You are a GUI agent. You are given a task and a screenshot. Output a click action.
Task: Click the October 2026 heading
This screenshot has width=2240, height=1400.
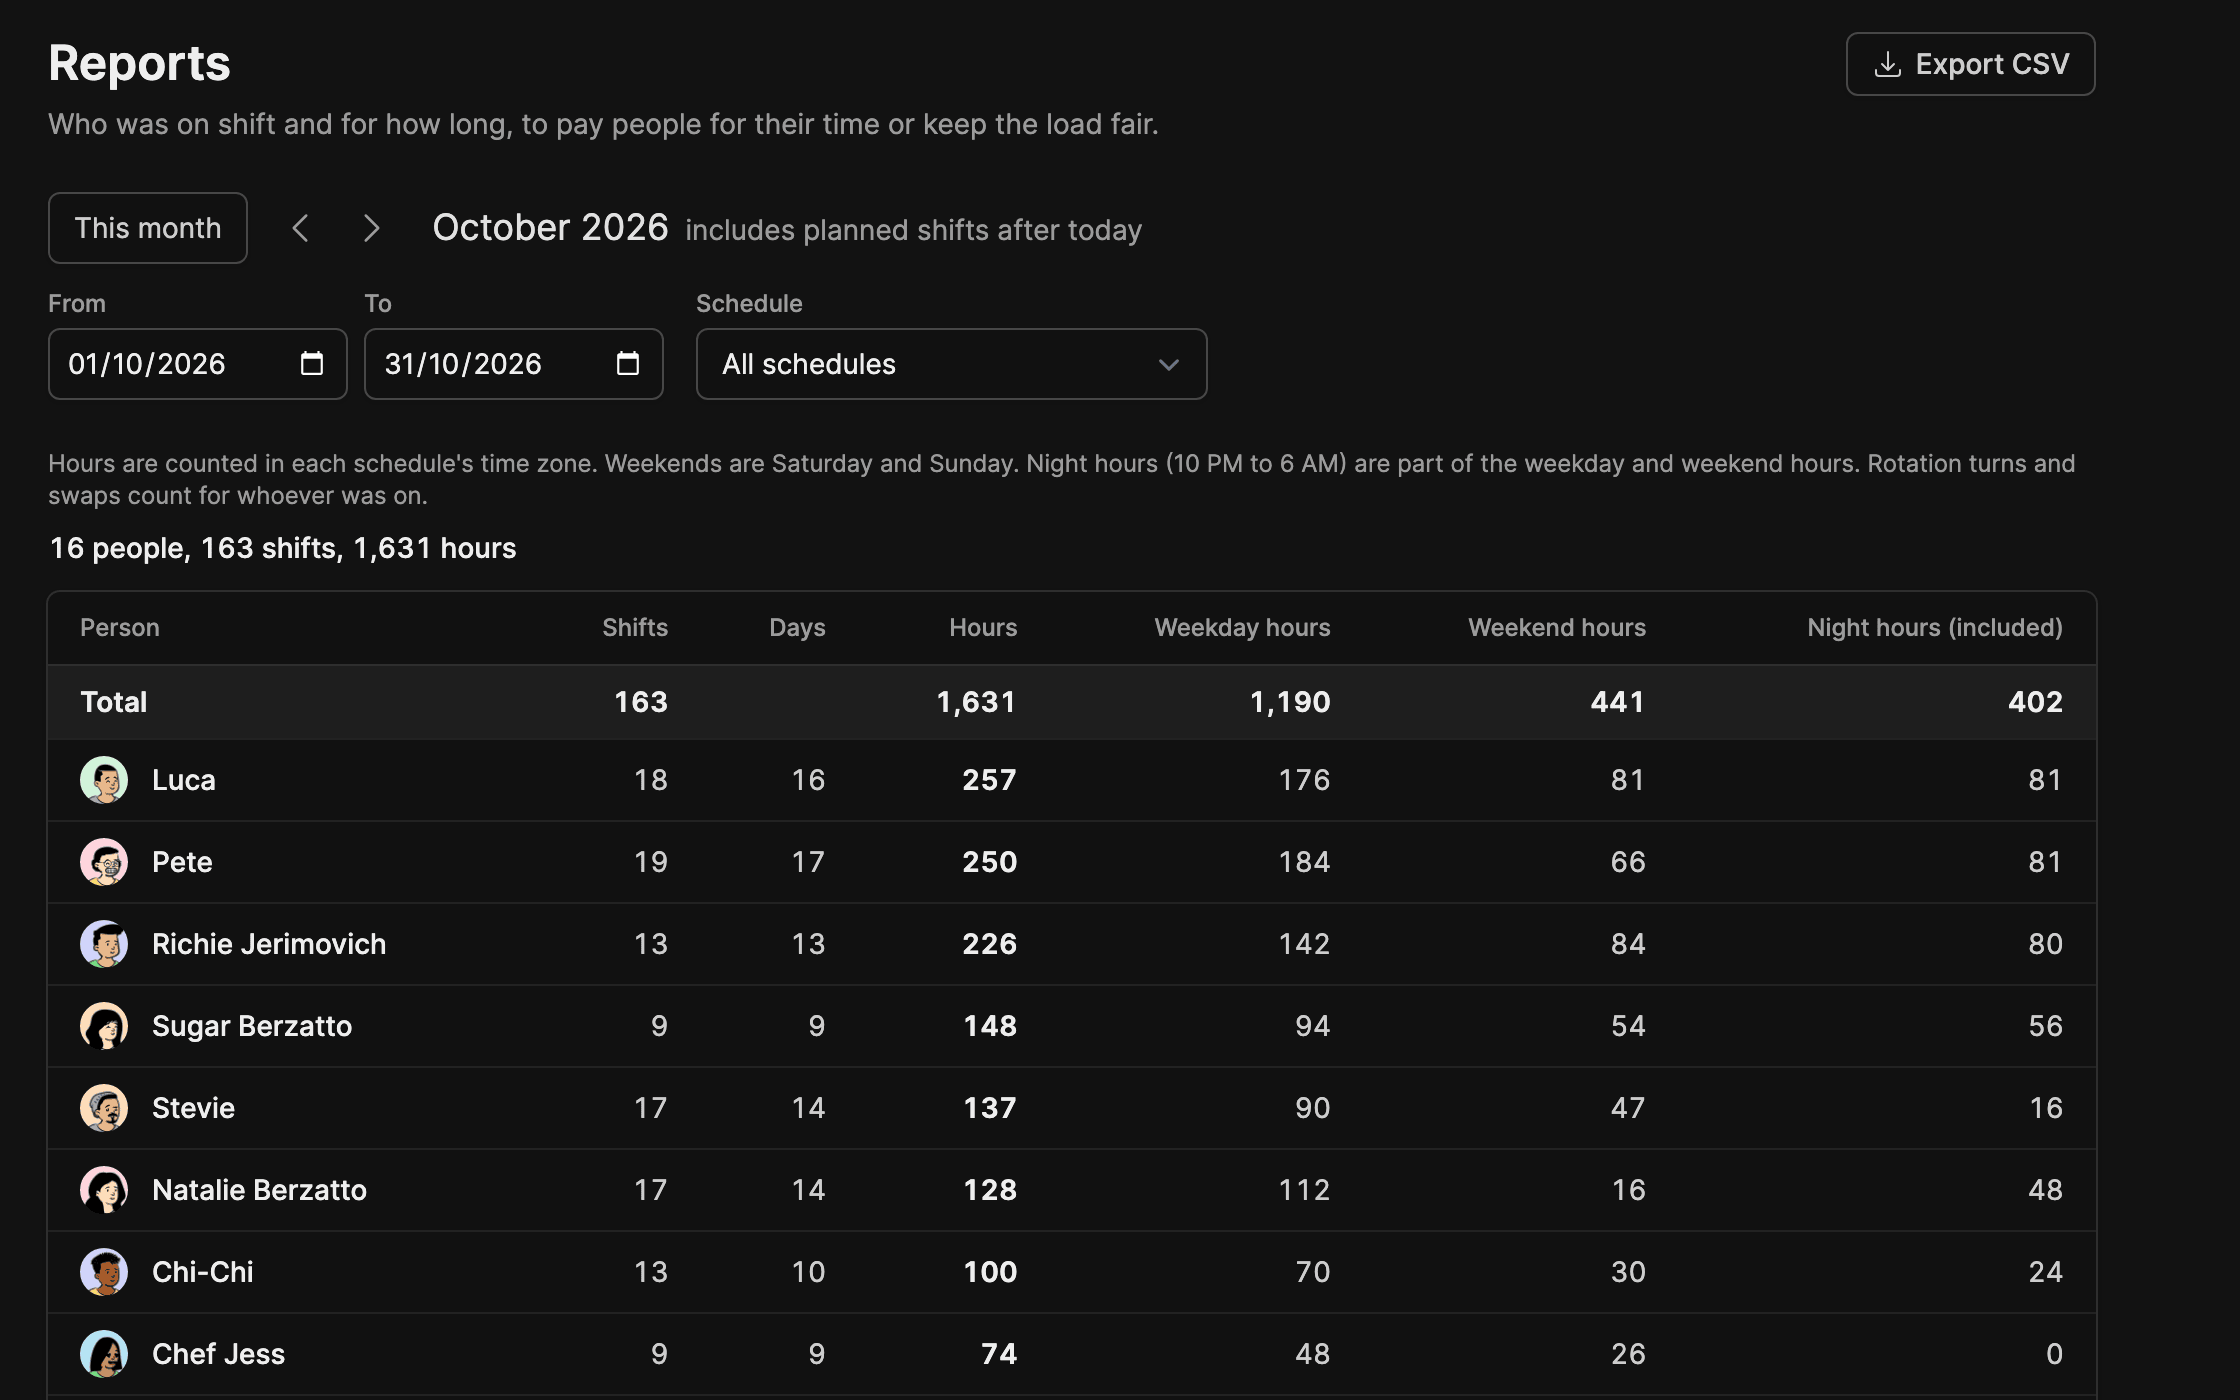pyautogui.click(x=550, y=228)
